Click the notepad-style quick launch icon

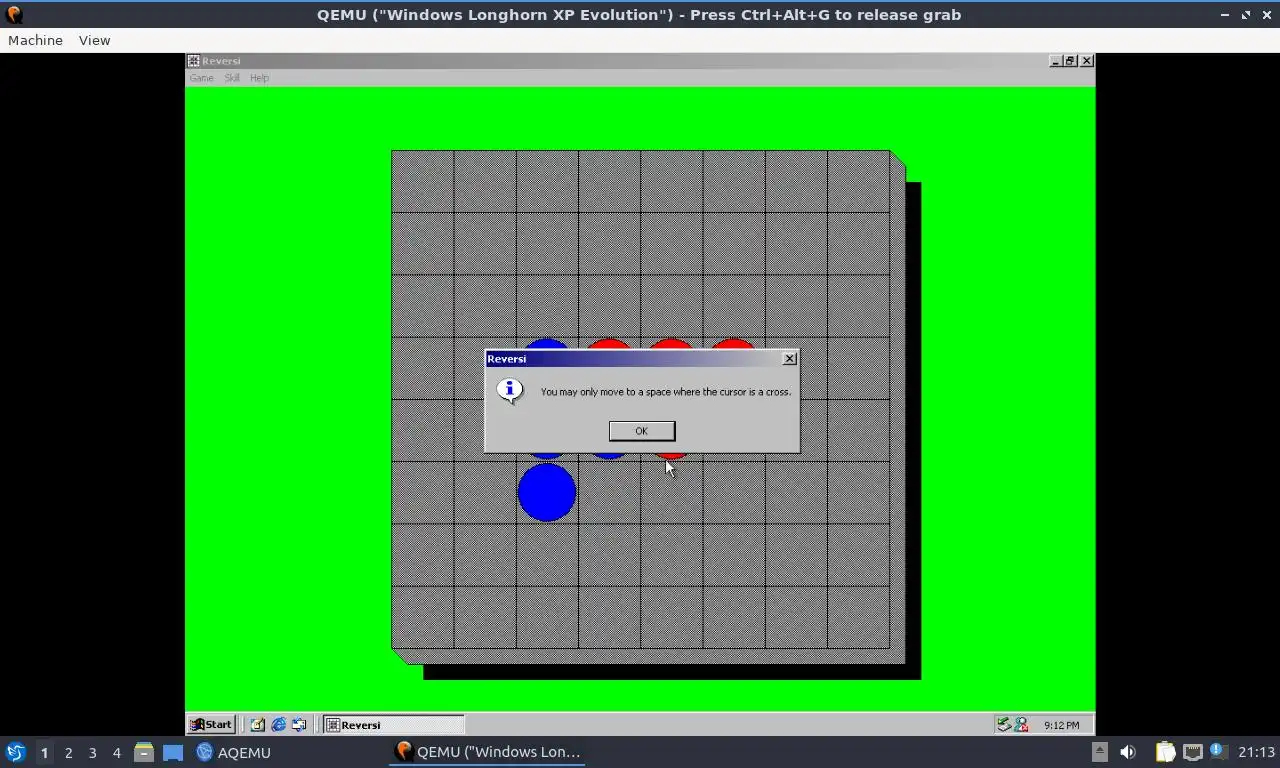click(258, 725)
